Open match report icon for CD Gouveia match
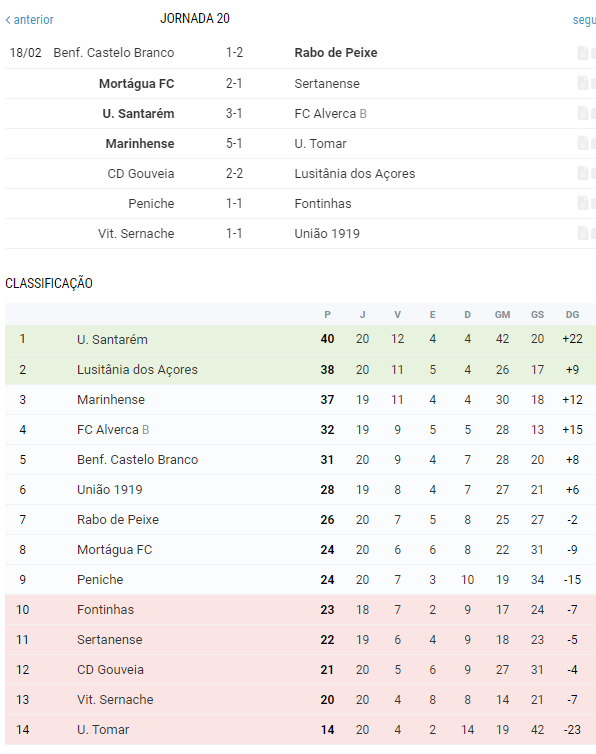The height and width of the screenshot is (754, 596). pos(583,173)
